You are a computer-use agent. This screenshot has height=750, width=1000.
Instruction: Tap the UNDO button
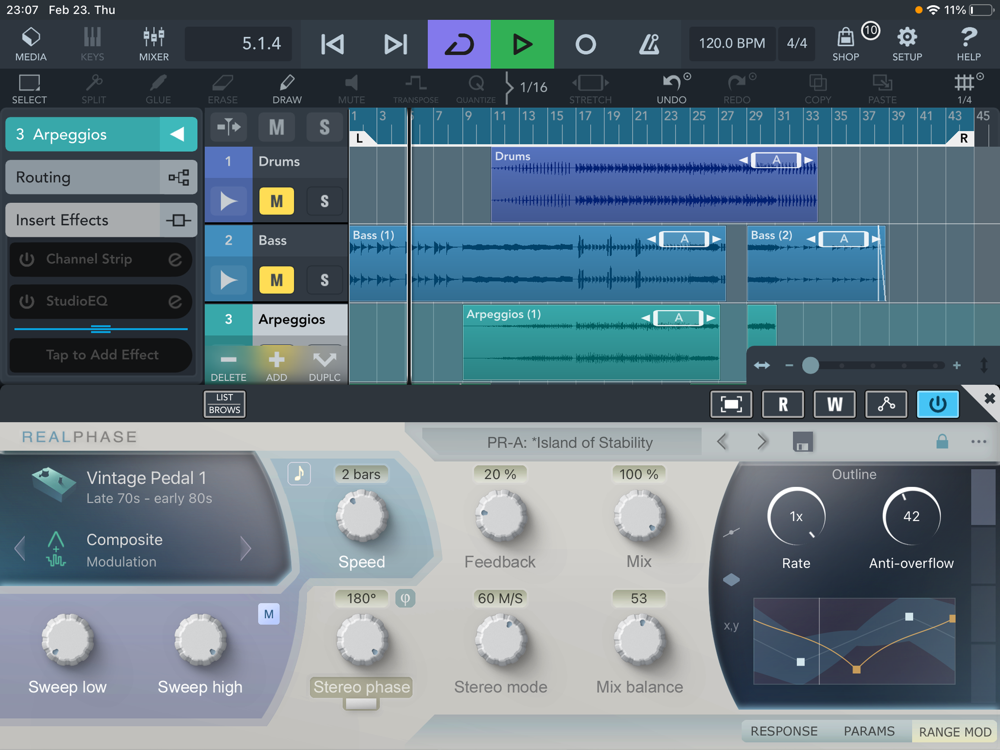672,89
